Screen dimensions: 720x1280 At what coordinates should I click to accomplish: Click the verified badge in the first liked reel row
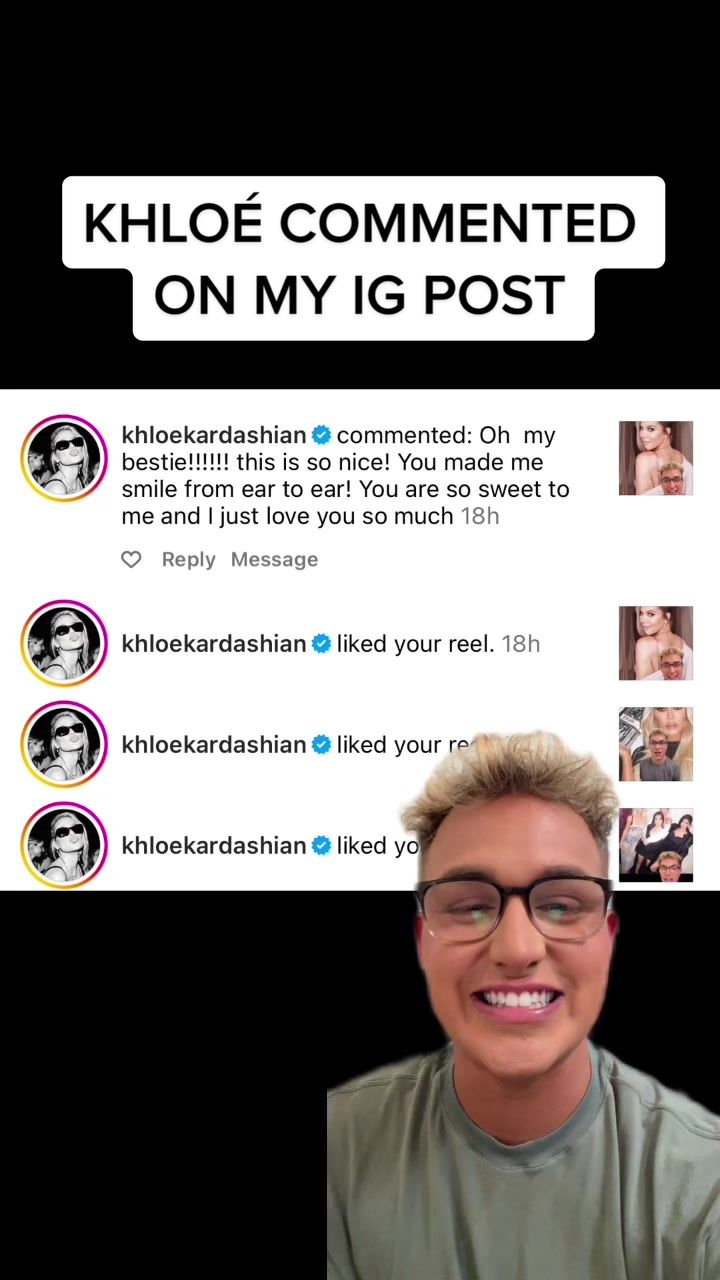(321, 644)
